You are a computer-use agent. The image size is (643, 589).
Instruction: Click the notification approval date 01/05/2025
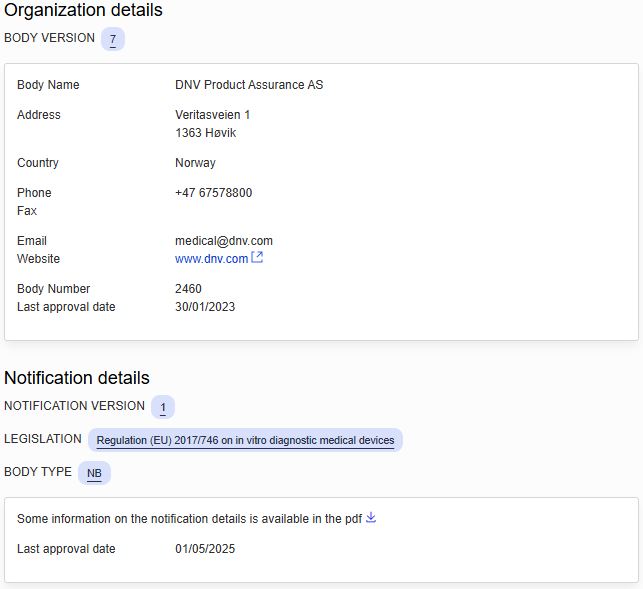coord(205,549)
